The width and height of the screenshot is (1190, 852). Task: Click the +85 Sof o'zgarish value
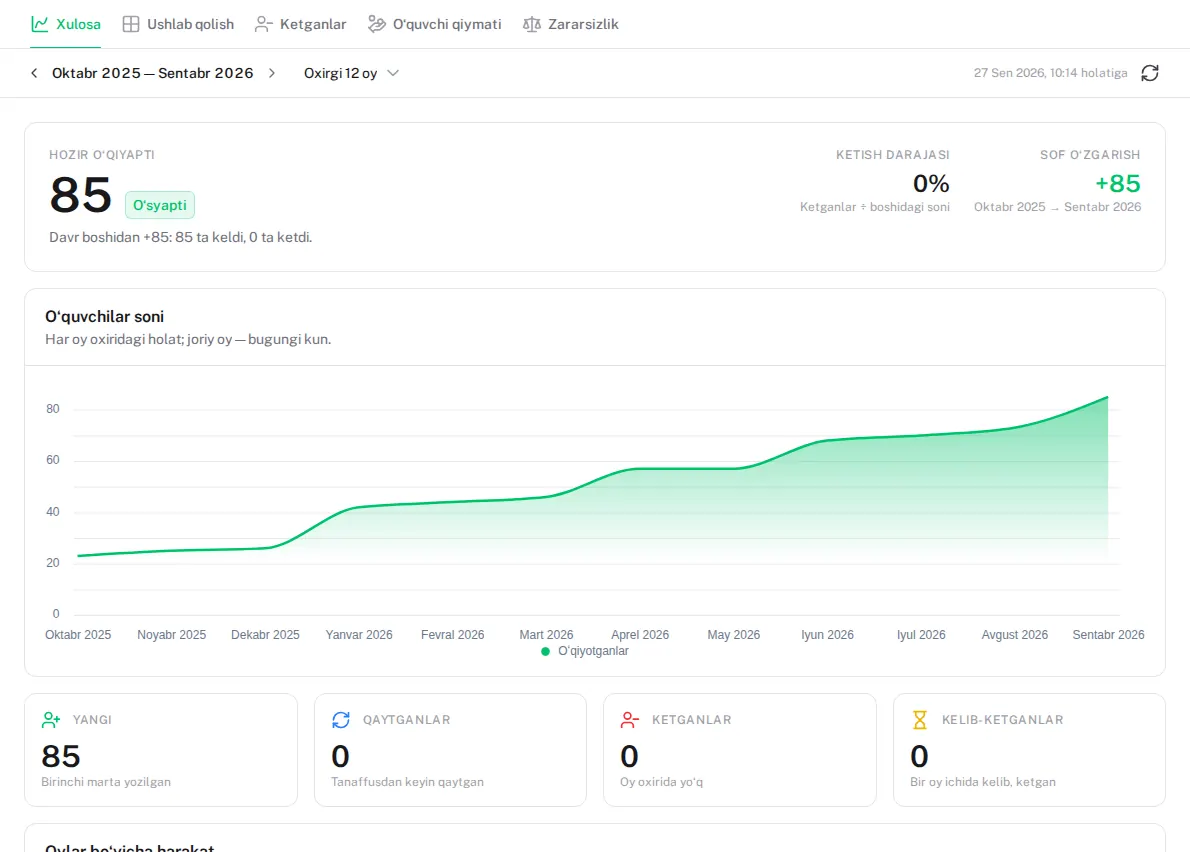1118,184
